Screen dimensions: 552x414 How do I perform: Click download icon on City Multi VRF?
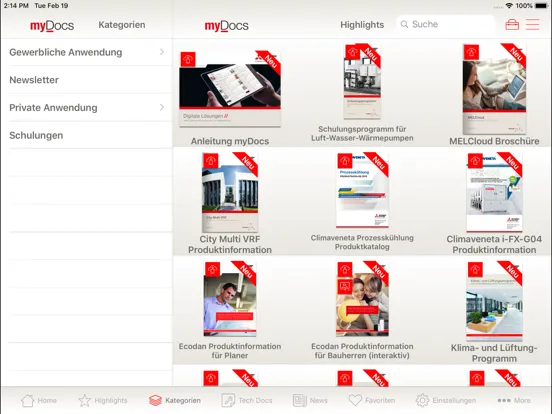point(211,161)
